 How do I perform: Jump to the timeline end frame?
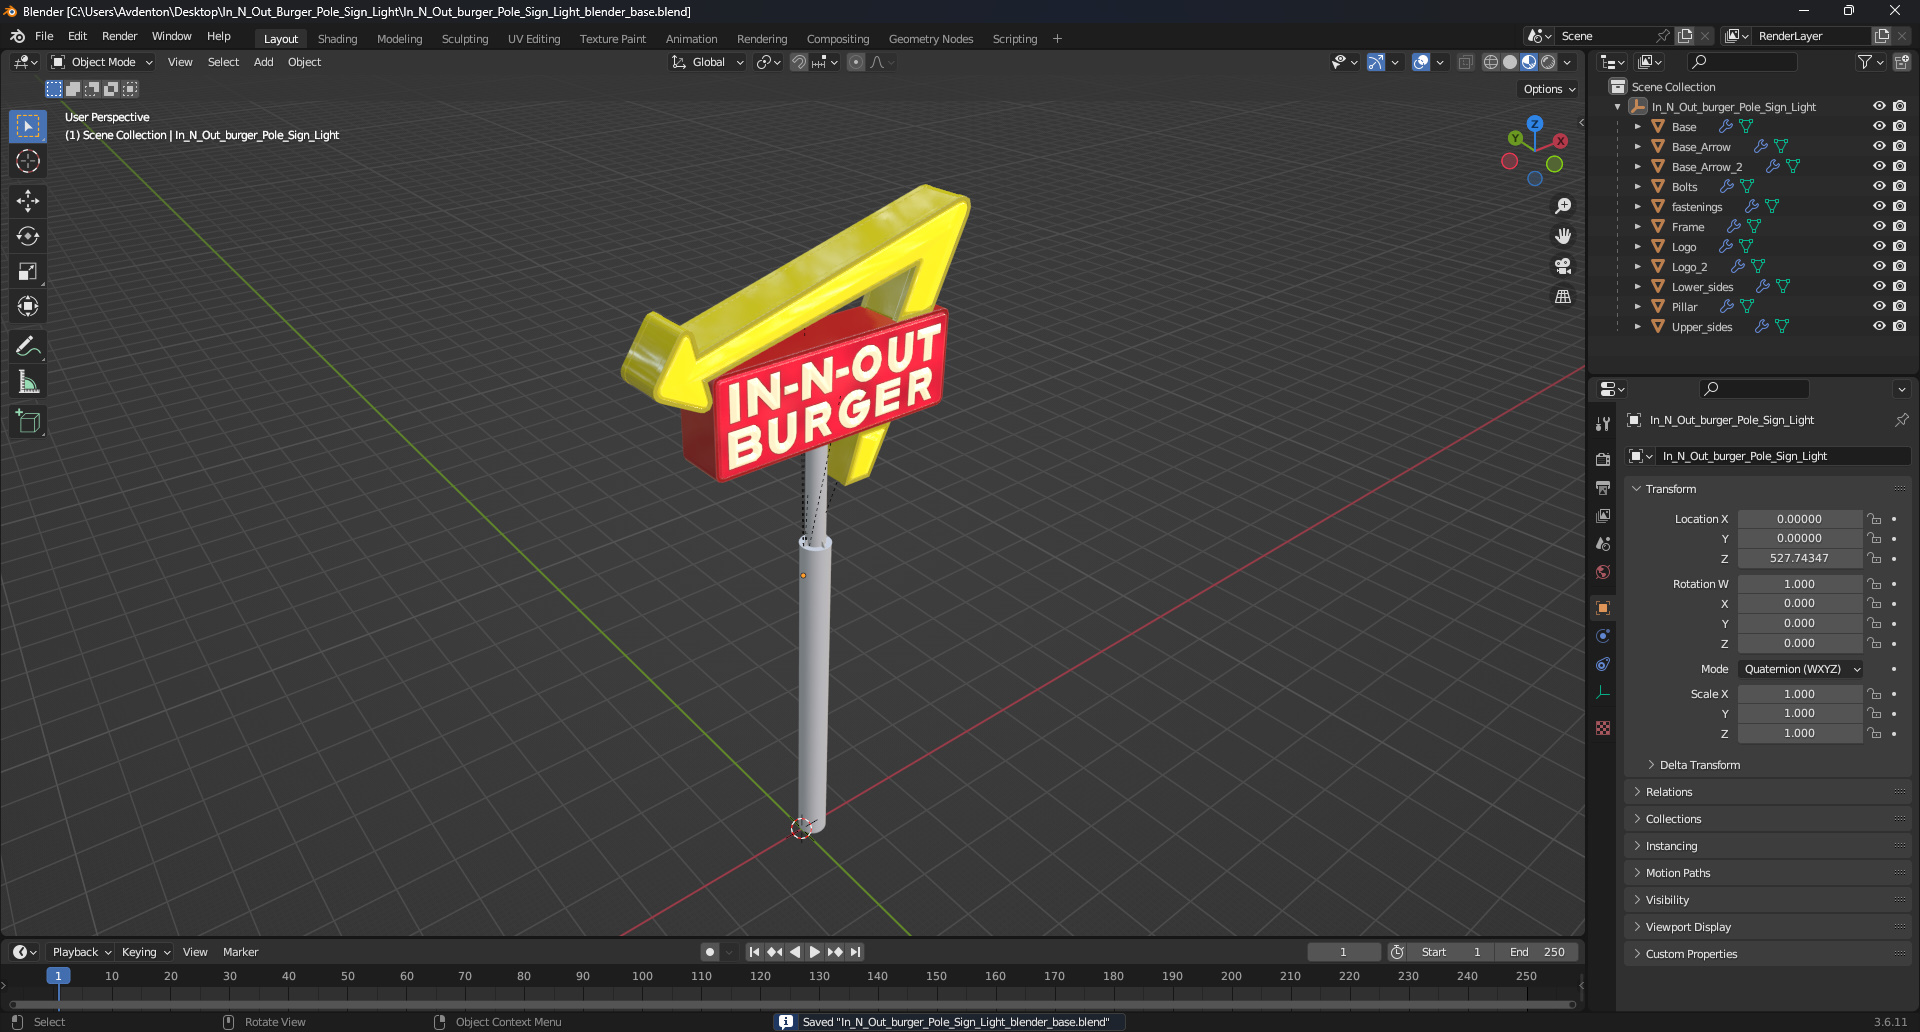pyautogui.click(x=855, y=952)
